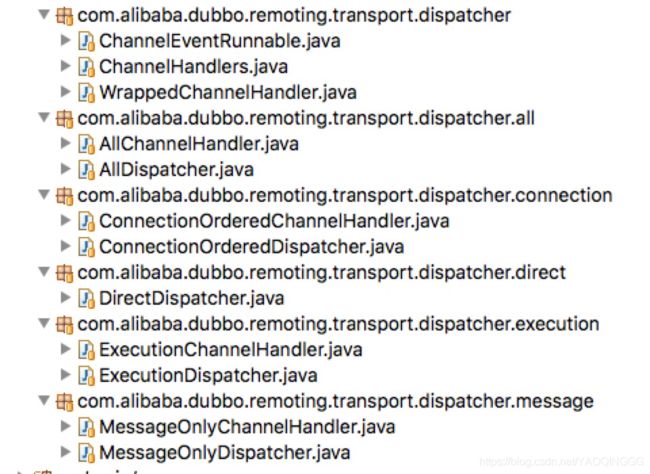Click the dispatcher.all package icon
Image resolution: width=650 pixels, height=474 pixels.
(64, 119)
